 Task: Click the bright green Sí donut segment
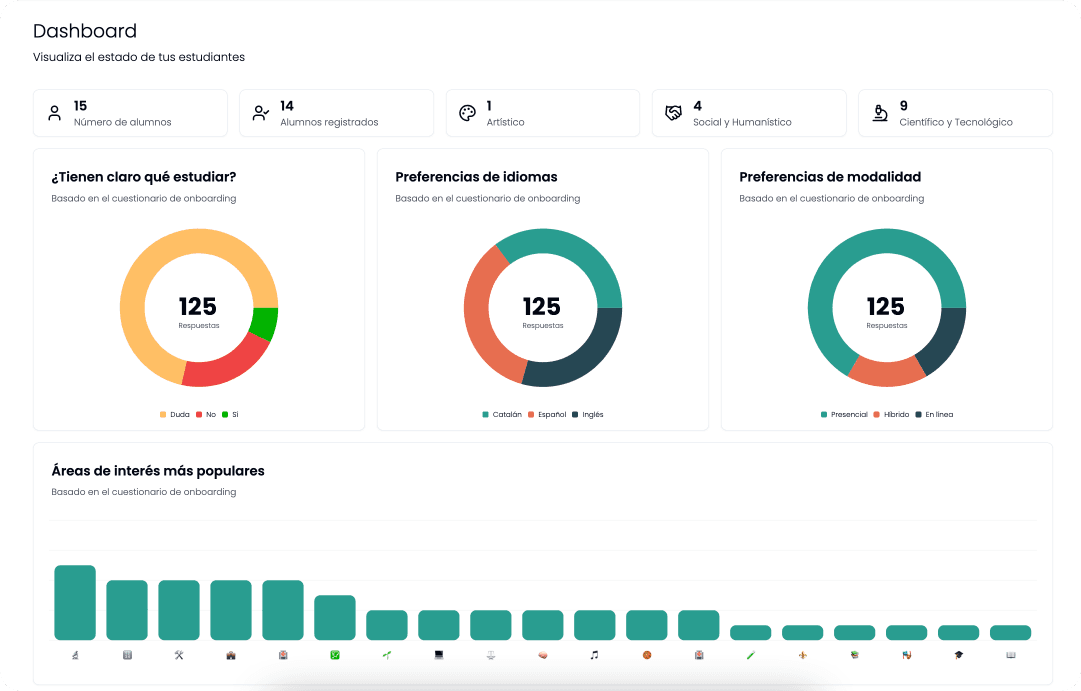pos(264,323)
